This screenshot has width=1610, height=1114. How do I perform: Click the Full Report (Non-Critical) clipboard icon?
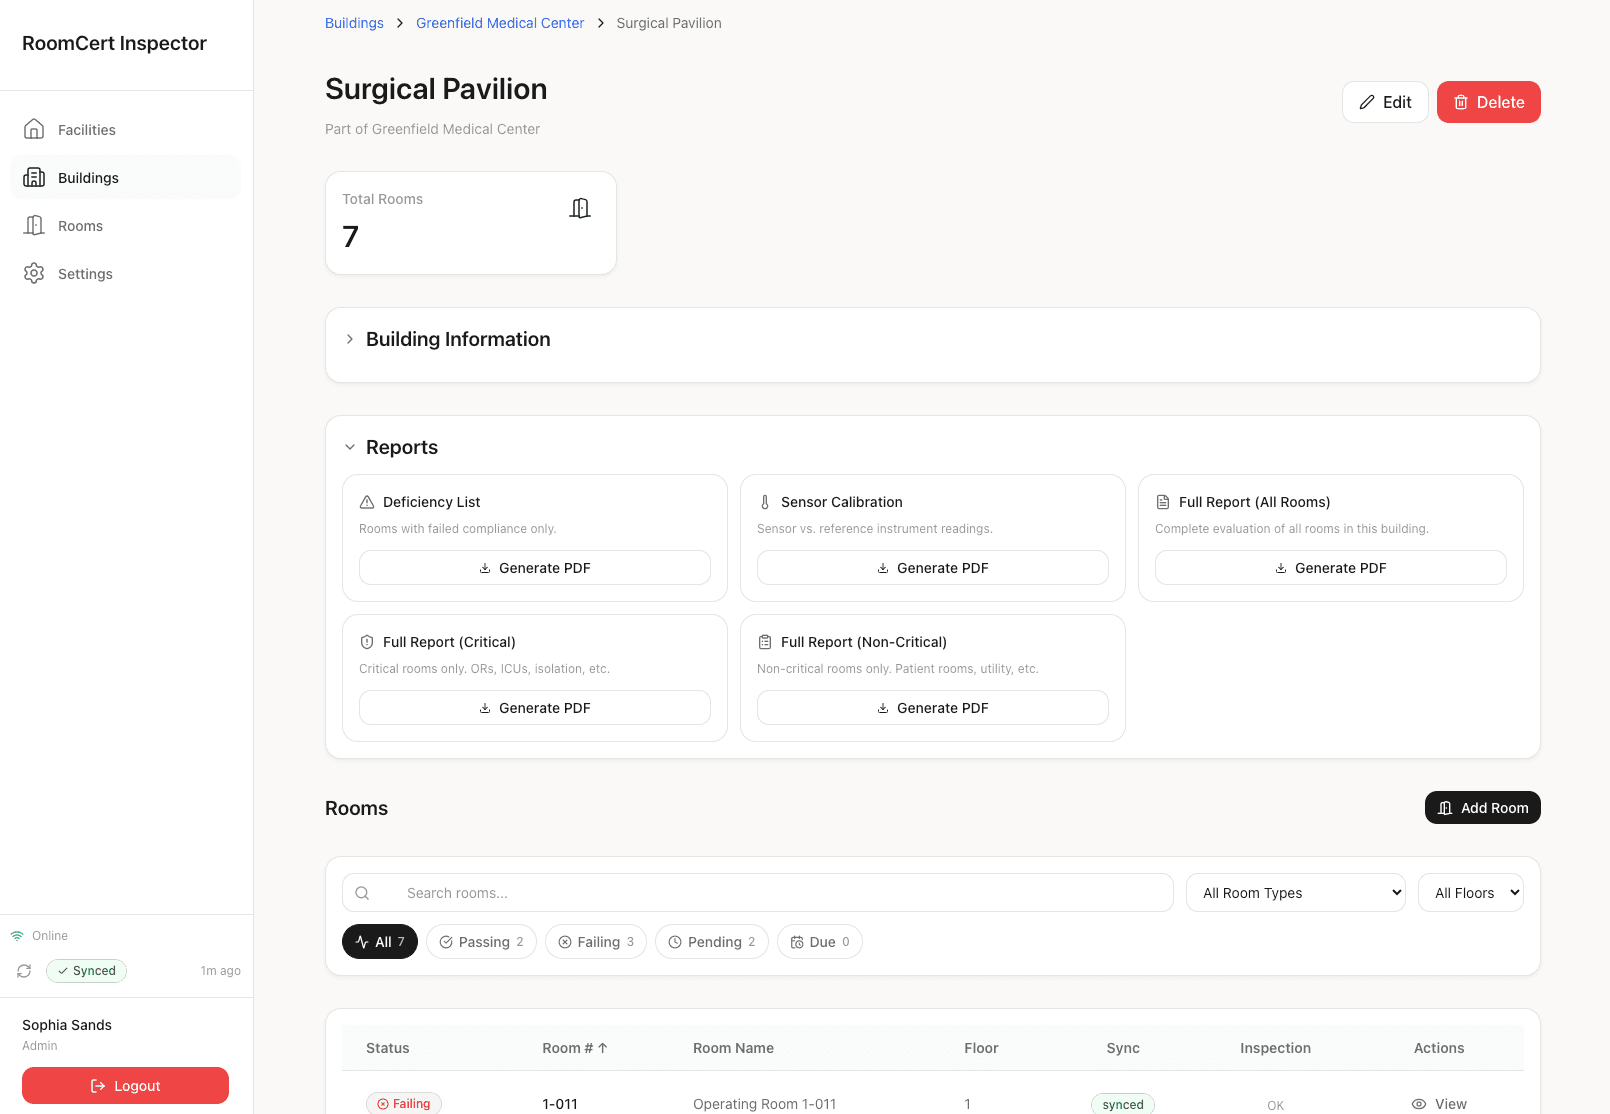click(x=765, y=642)
